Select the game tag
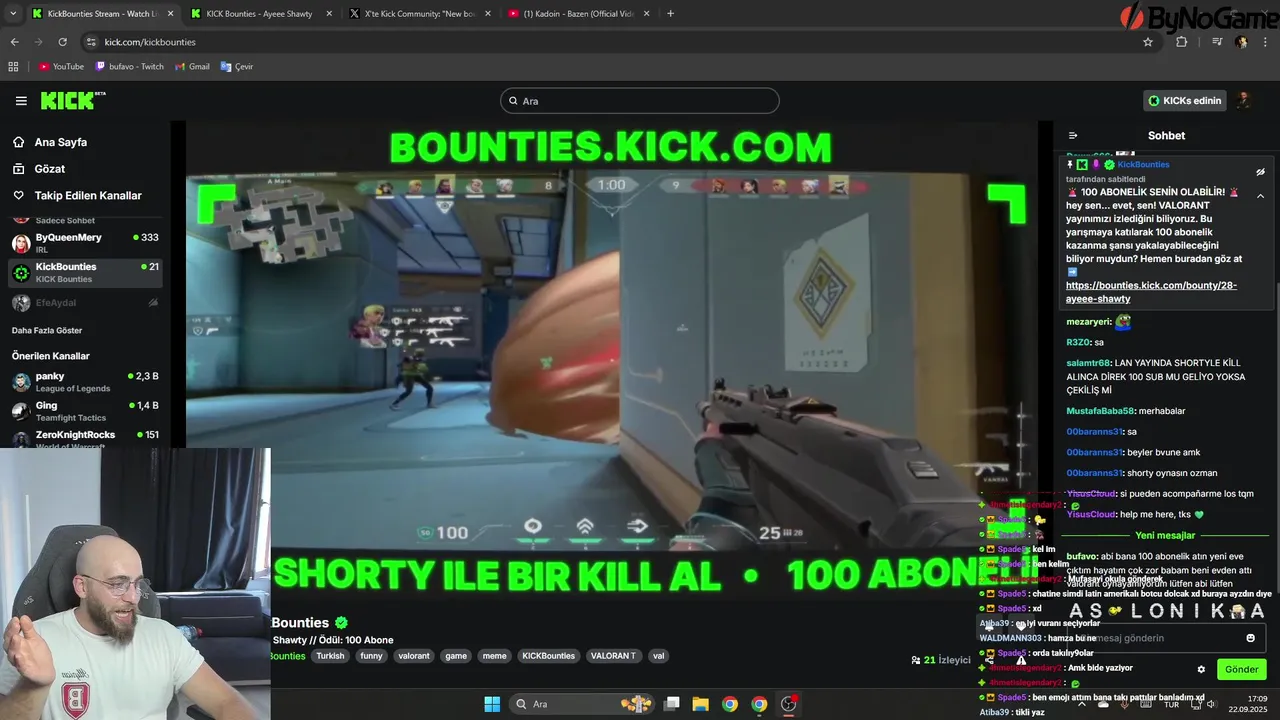 [x=456, y=656]
